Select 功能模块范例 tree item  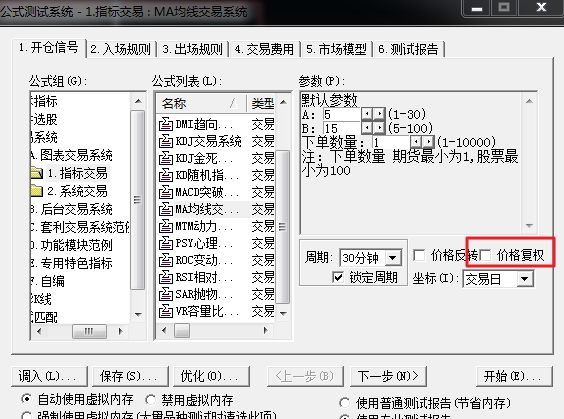tap(72, 245)
